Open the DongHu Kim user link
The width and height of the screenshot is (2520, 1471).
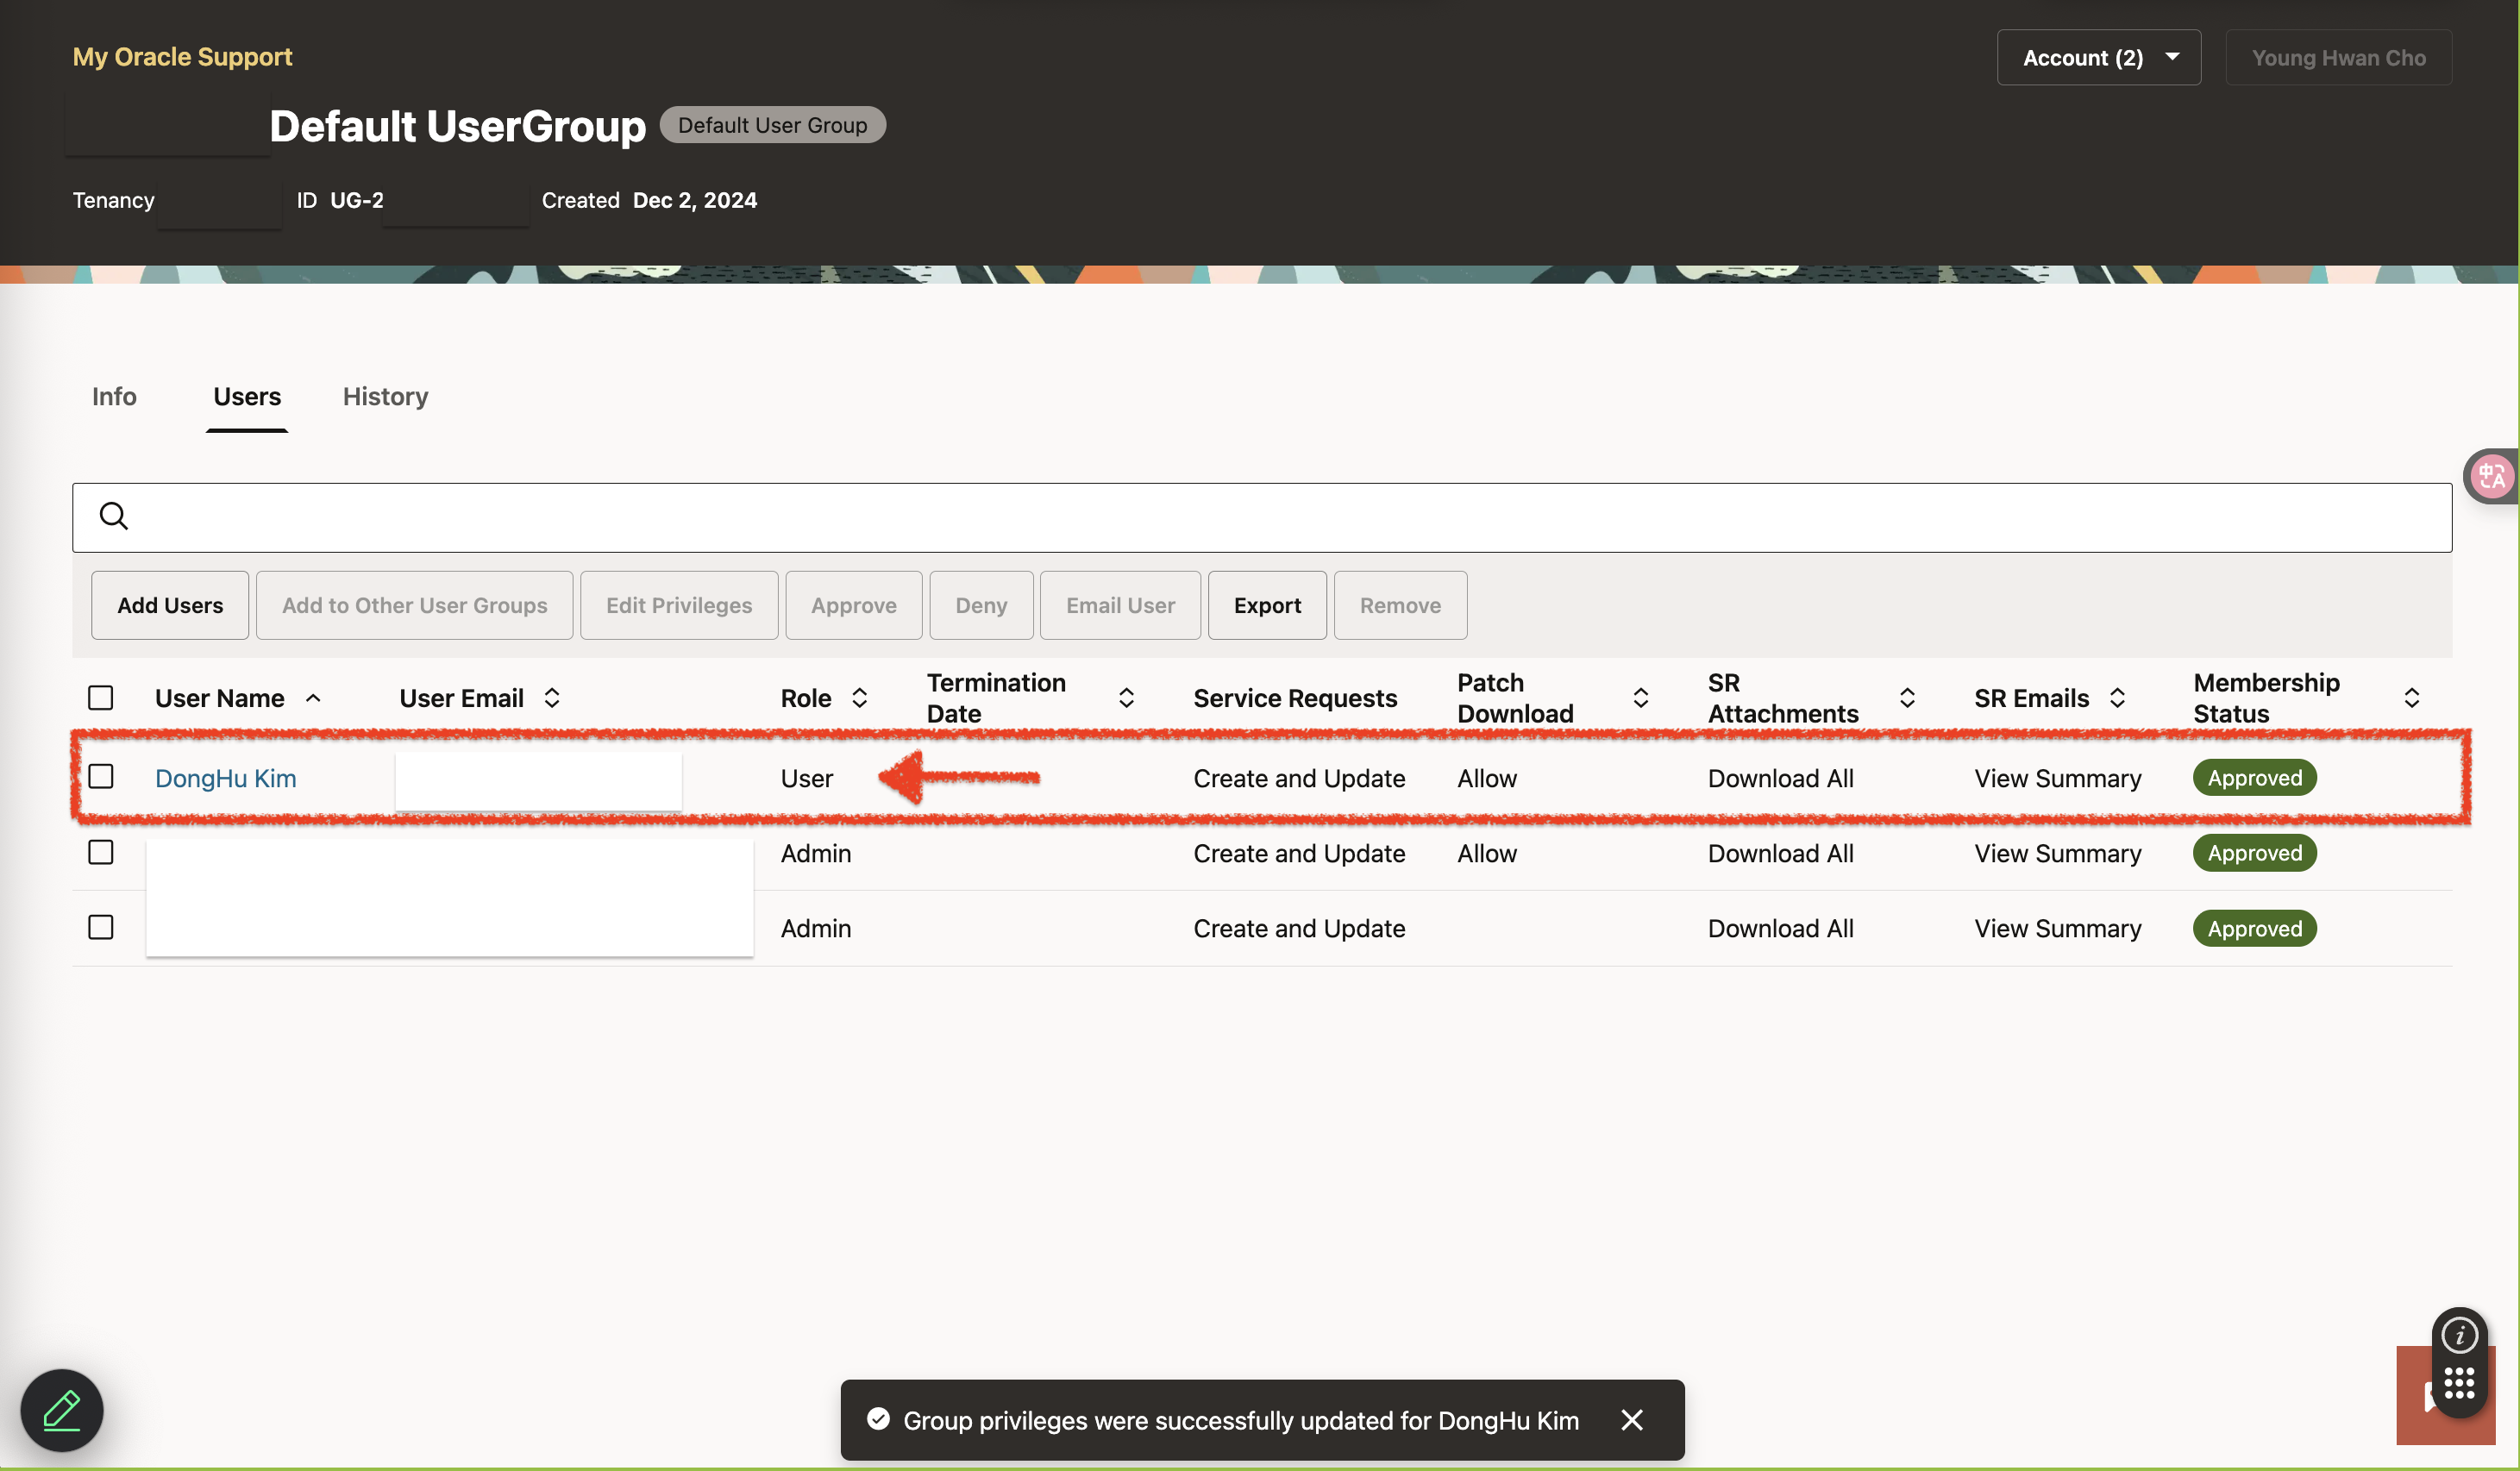pyautogui.click(x=225, y=778)
